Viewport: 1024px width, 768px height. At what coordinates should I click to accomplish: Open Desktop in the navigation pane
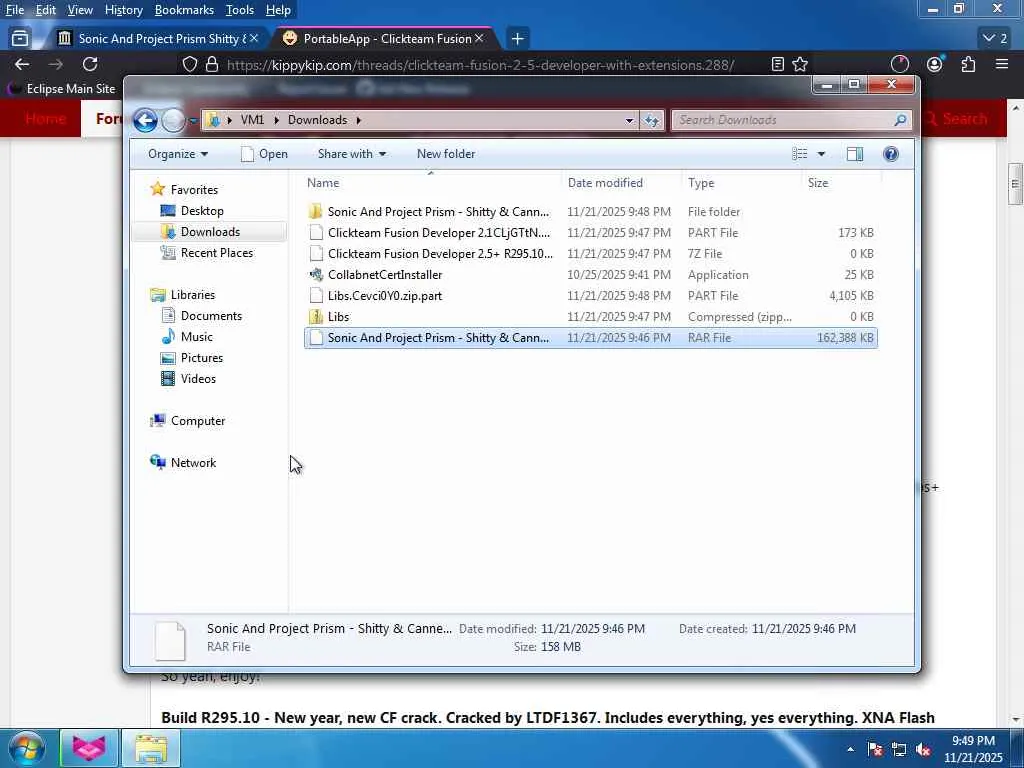pyautogui.click(x=202, y=211)
